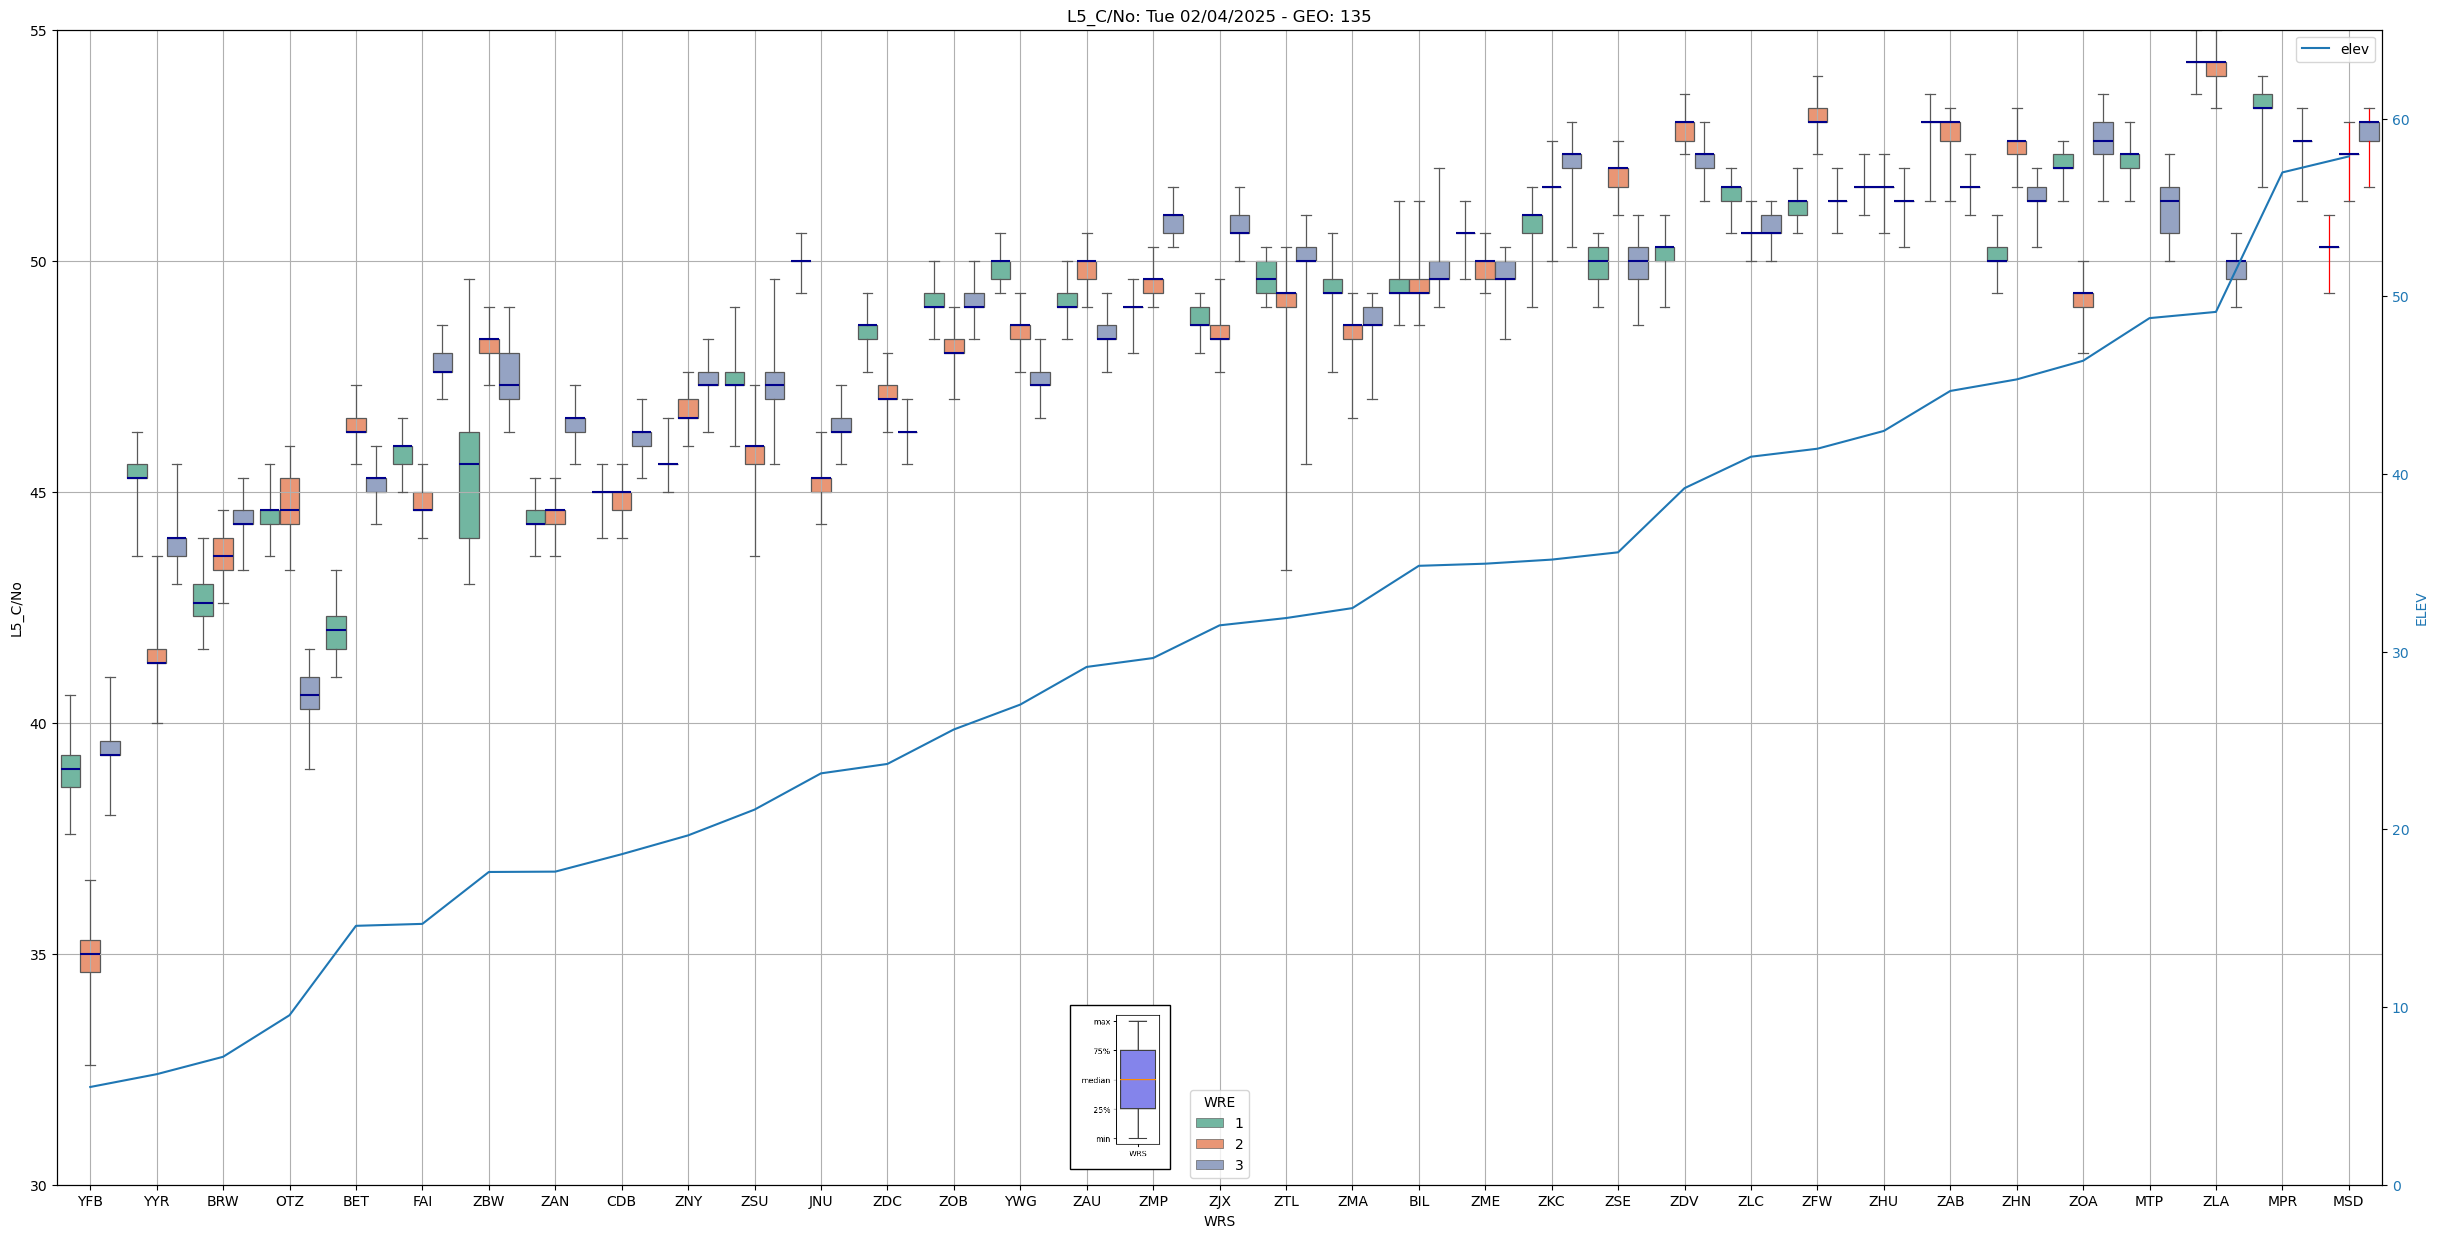
Task: Click the YFB station tick label
Action: point(90,1201)
